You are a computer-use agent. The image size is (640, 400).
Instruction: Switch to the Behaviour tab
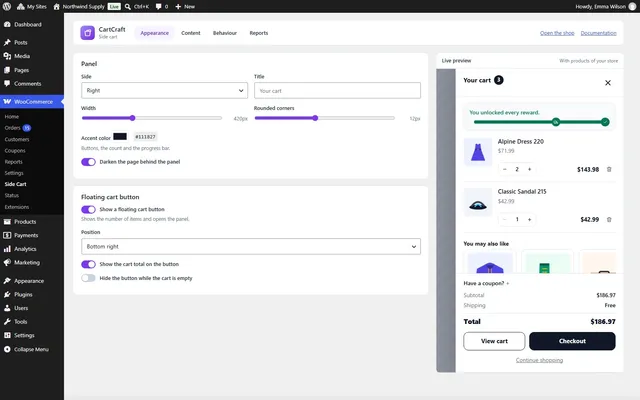click(224, 33)
